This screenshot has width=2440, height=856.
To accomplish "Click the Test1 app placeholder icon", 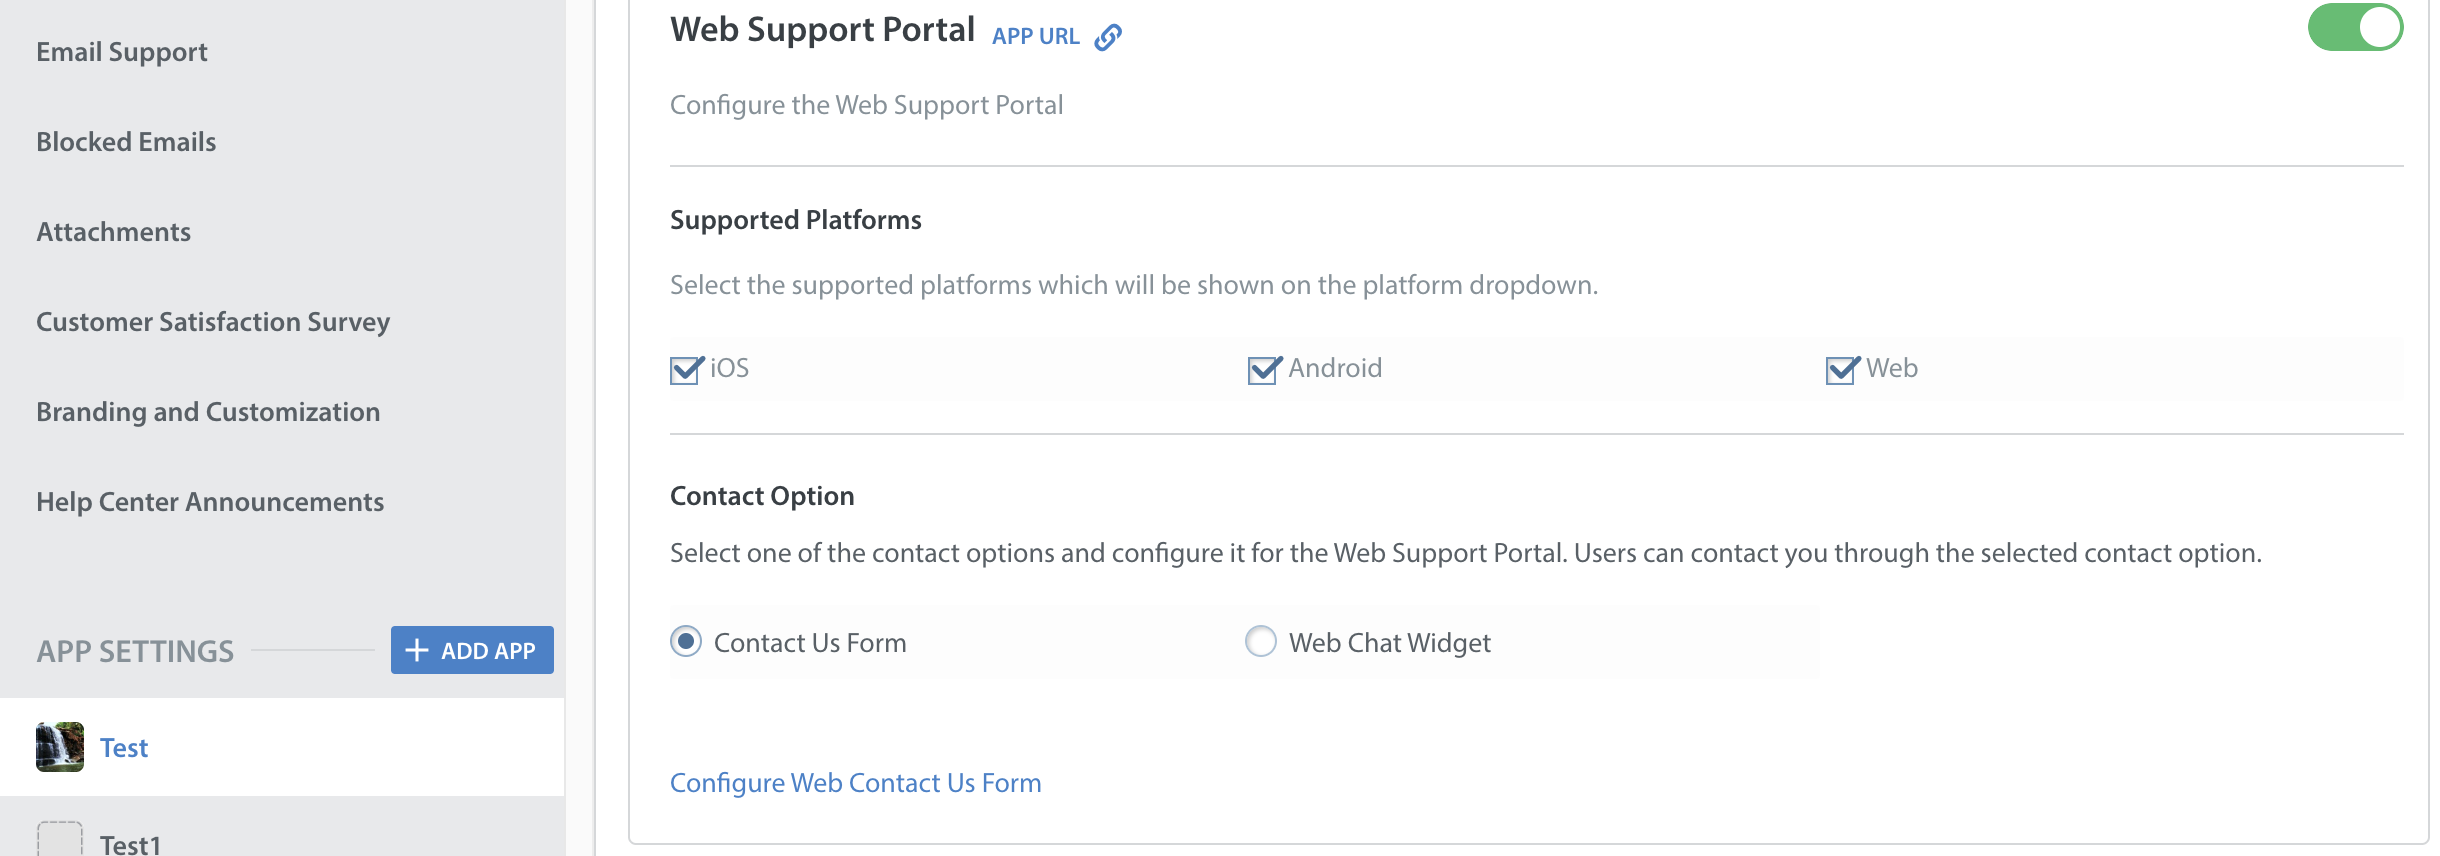I will pos(60,839).
